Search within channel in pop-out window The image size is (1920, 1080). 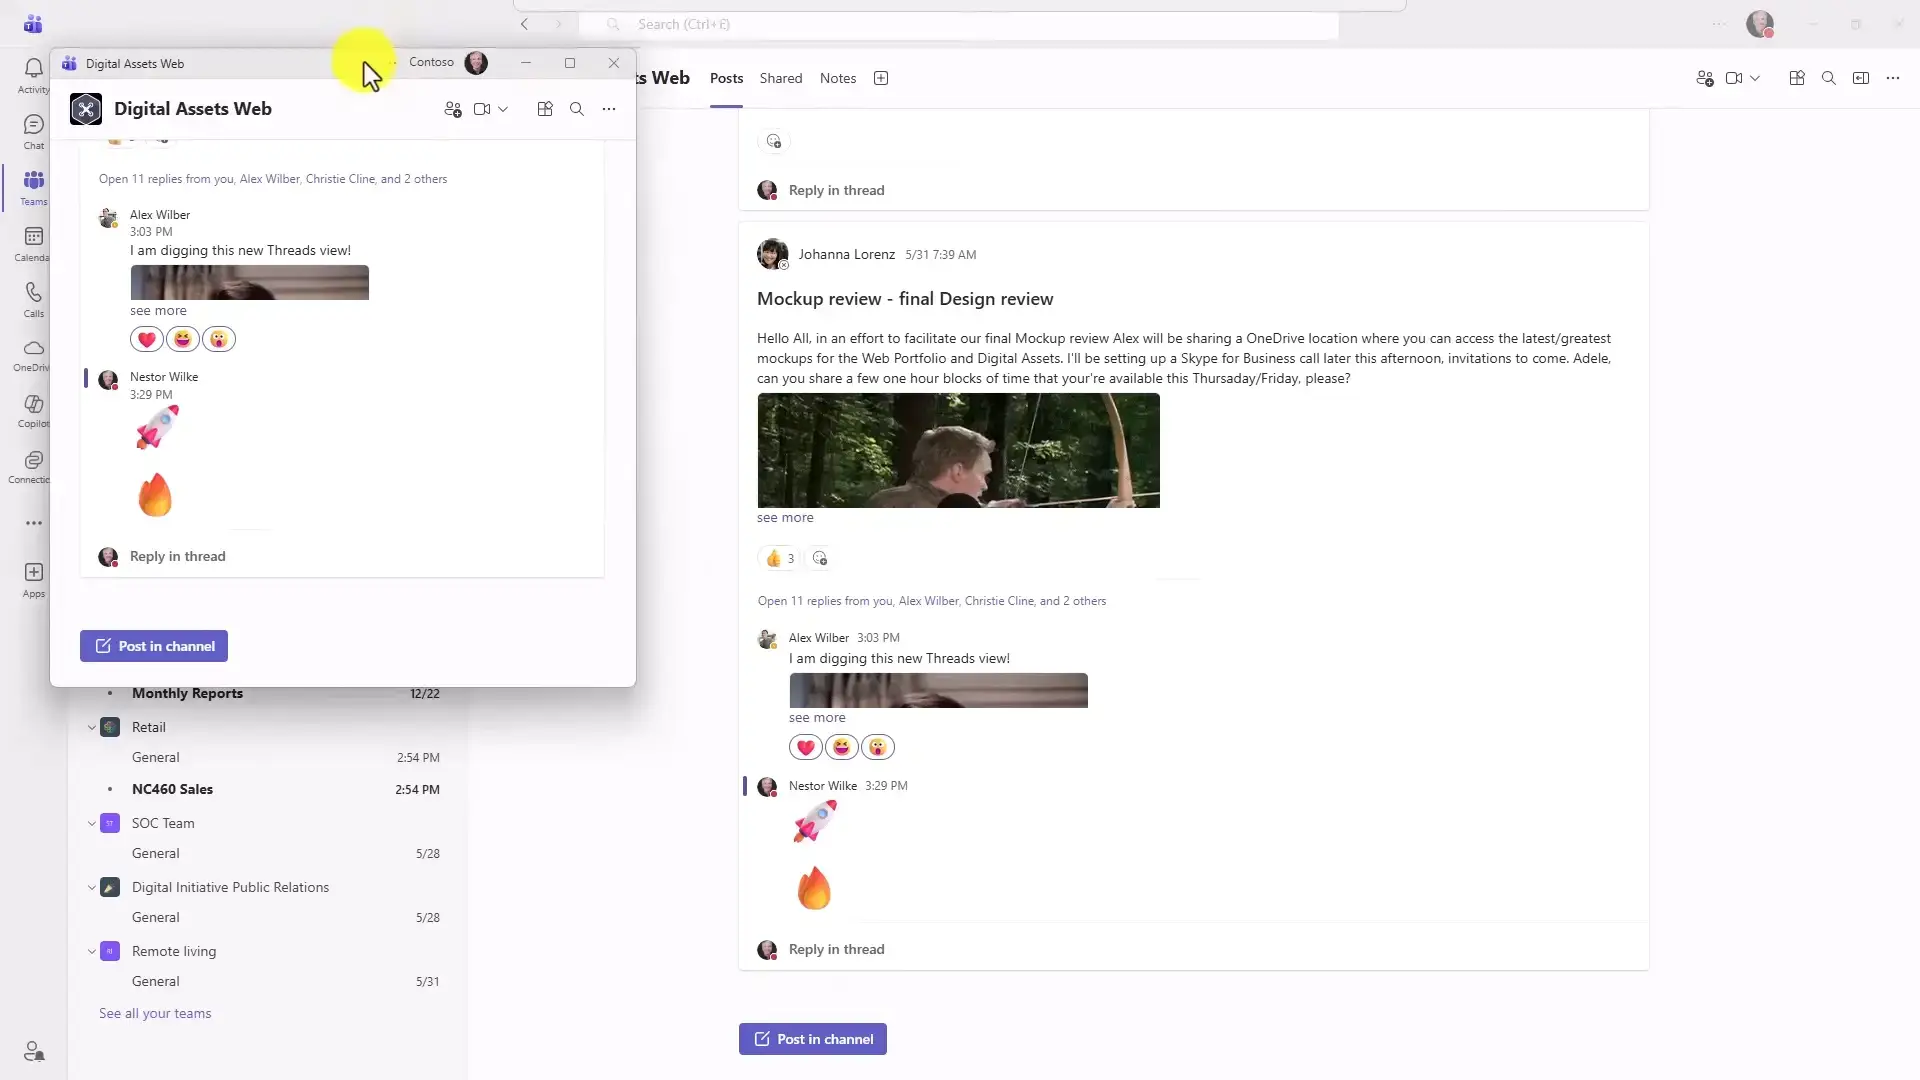[x=577, y=109]
